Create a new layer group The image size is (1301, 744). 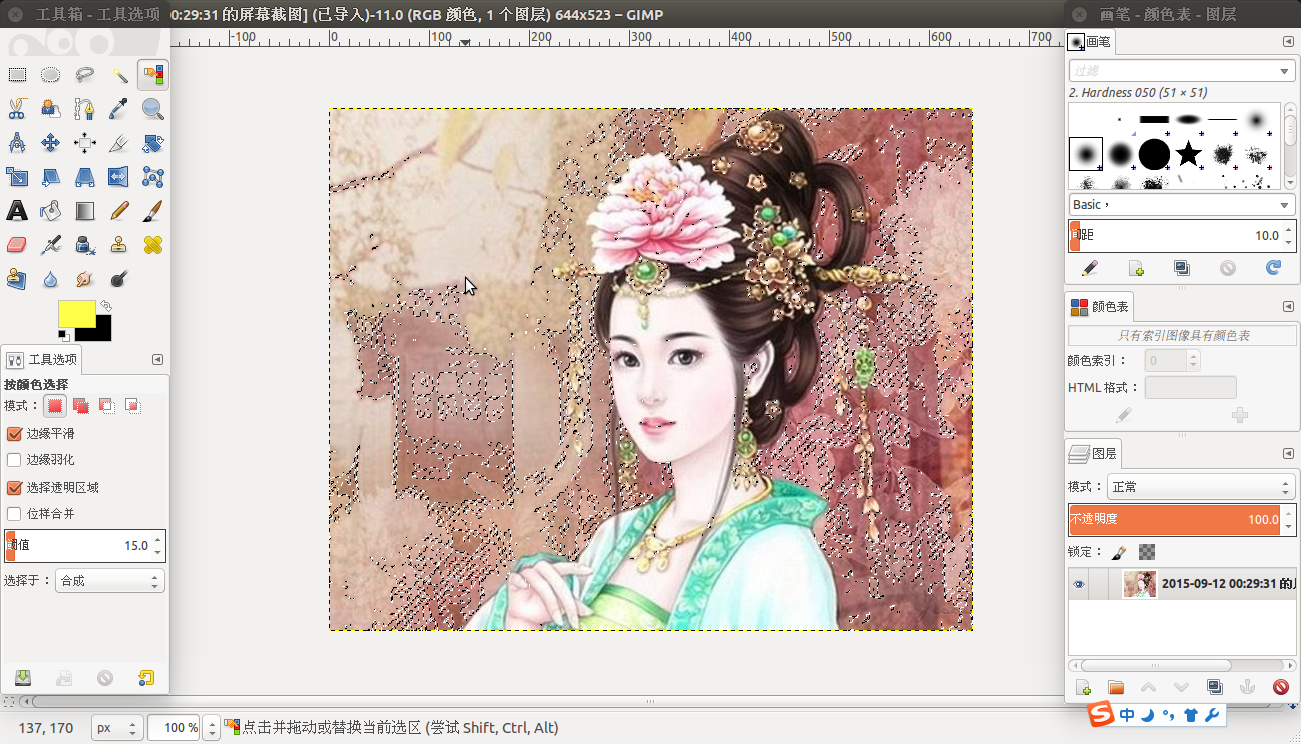(x=1116, y=687)
